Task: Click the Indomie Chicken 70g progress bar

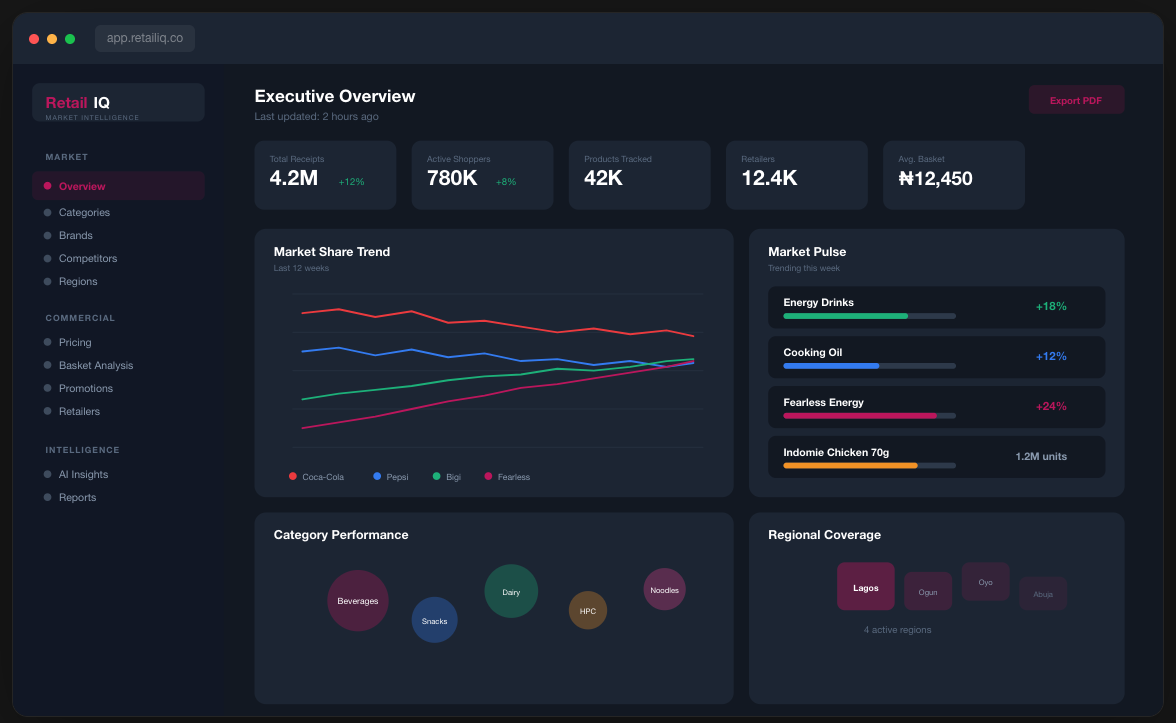Action: tap(869, 466)
